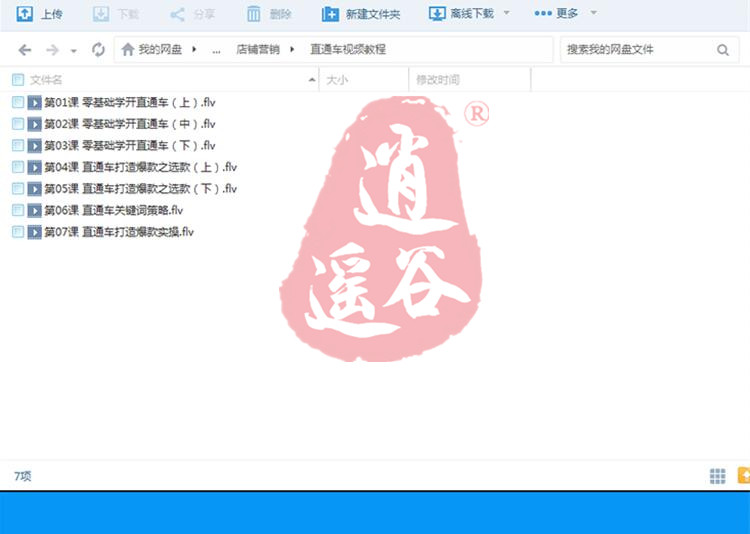Image resolution: width=750 pixels, height=534 pixels.
Task: Click the video icon of 第04课
Action: pyautogui.click(x=34, y=167)
